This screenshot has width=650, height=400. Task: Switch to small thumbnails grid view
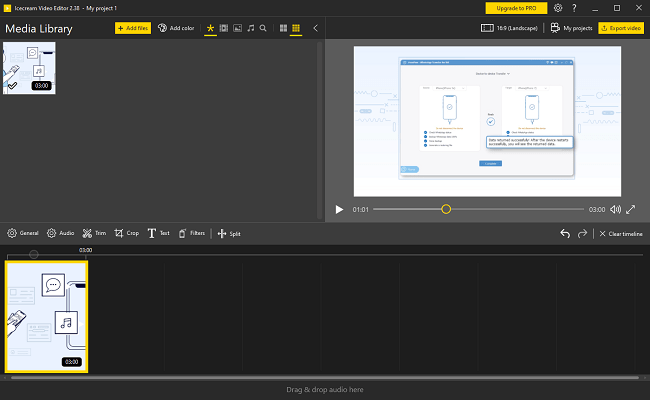pos(296,28)
